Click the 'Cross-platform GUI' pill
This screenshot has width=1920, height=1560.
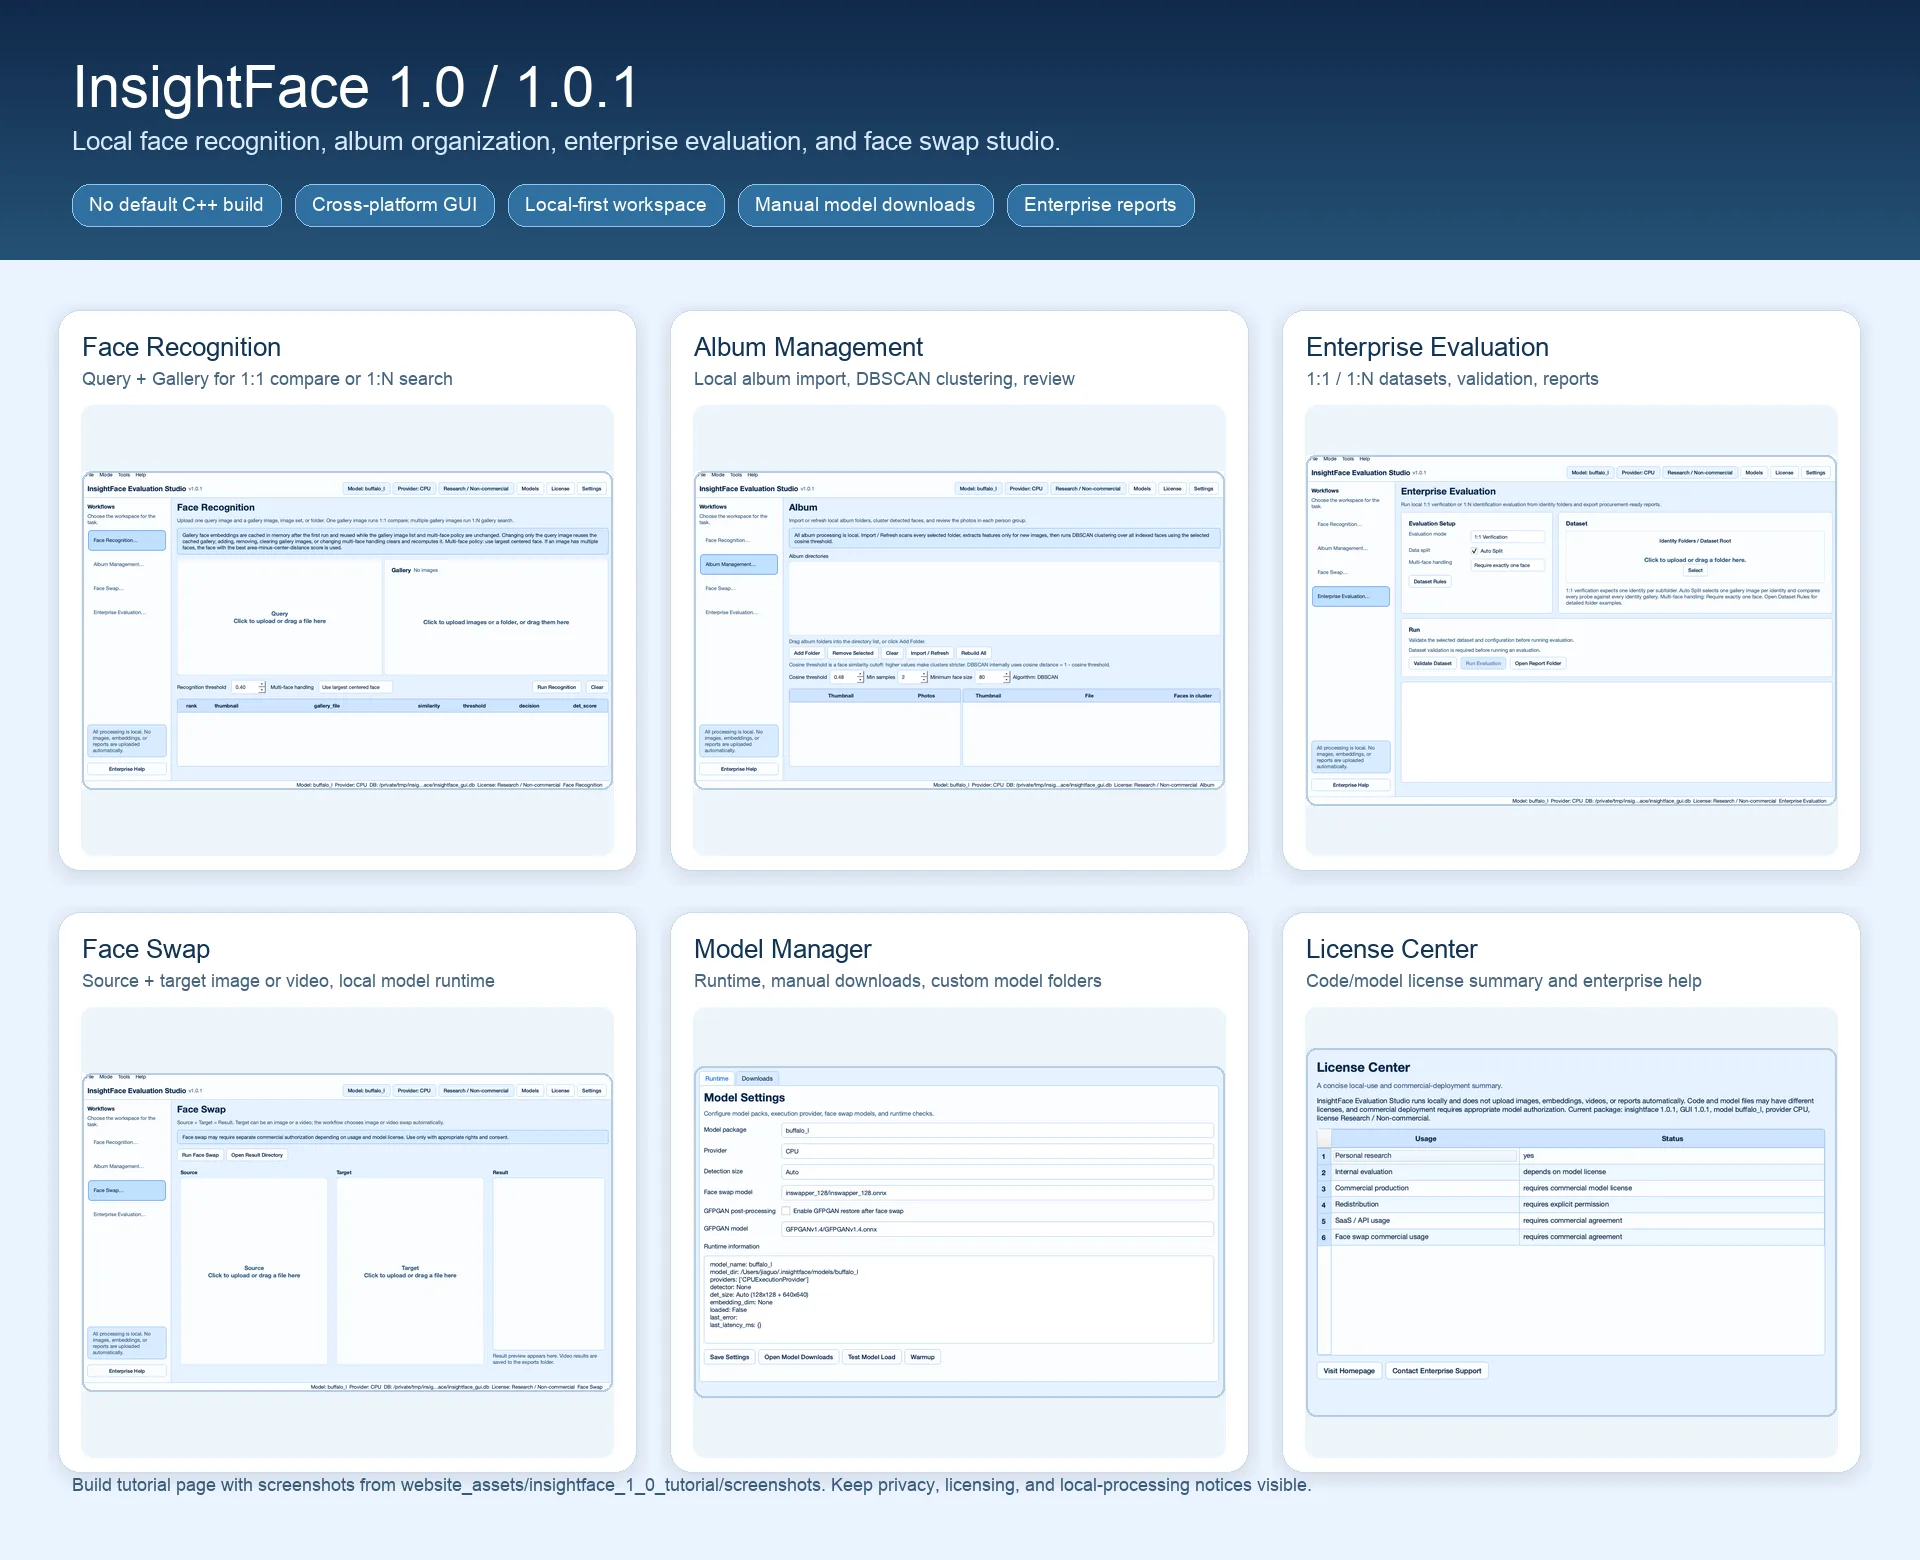pyautogui.click(x=394, y=205)
